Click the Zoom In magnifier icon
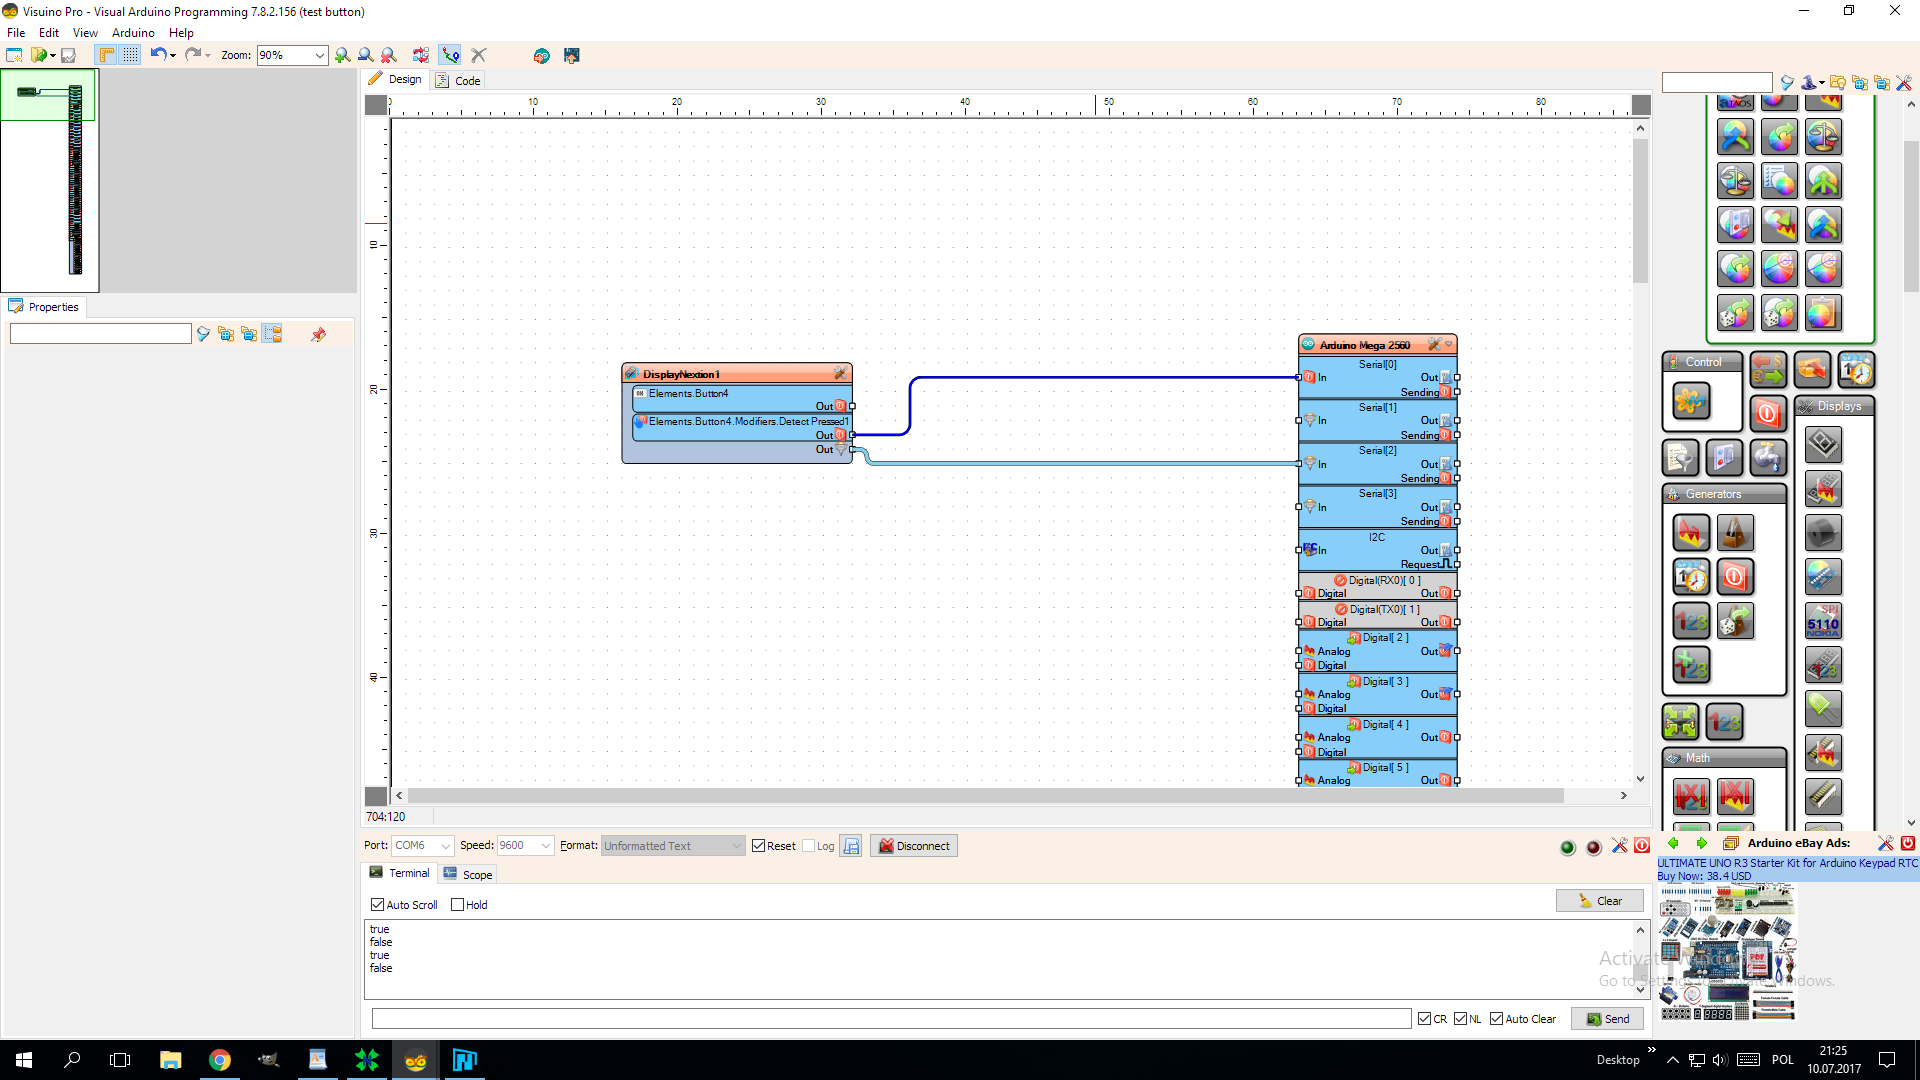Viewport: 1920px width, 1080px height. (x=343, y=56)
